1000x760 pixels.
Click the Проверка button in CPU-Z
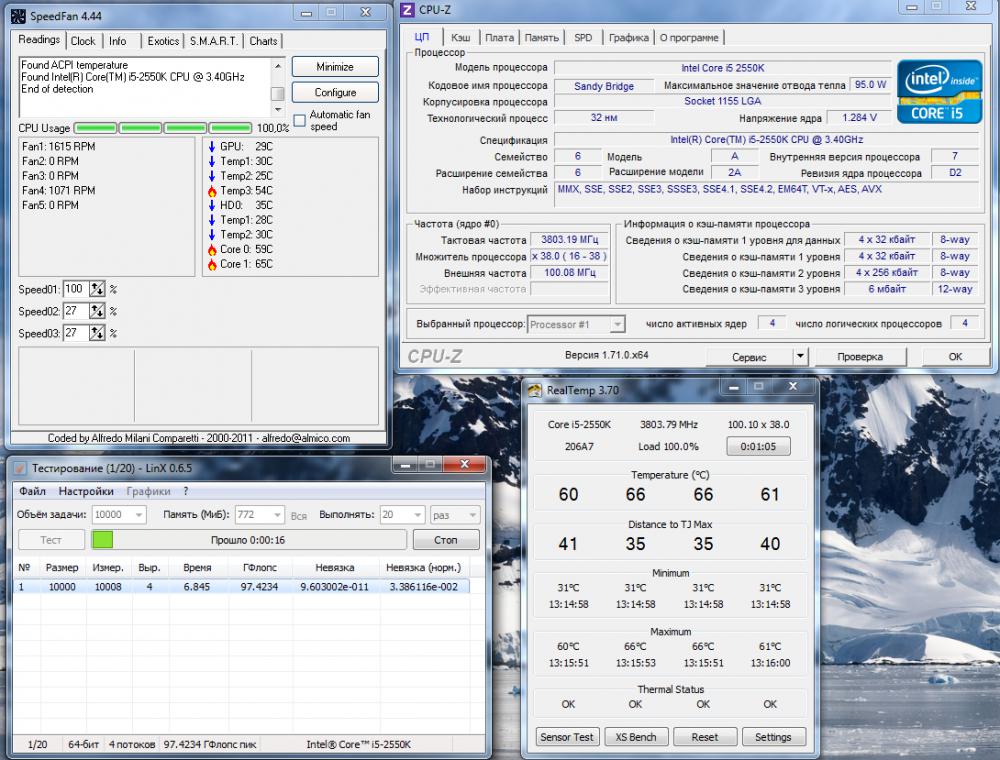click(860, 356)
